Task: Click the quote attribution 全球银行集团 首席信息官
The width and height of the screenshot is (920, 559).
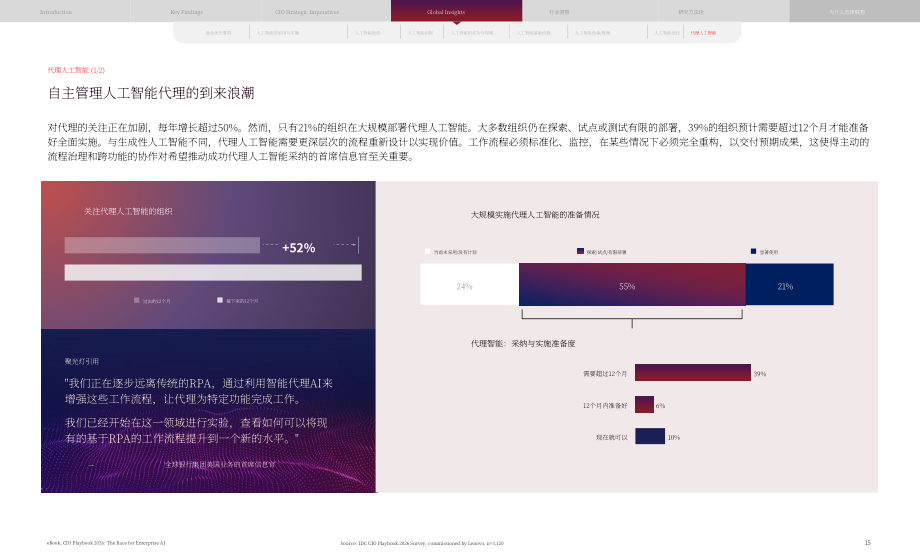Action: [x=220, y=464]
